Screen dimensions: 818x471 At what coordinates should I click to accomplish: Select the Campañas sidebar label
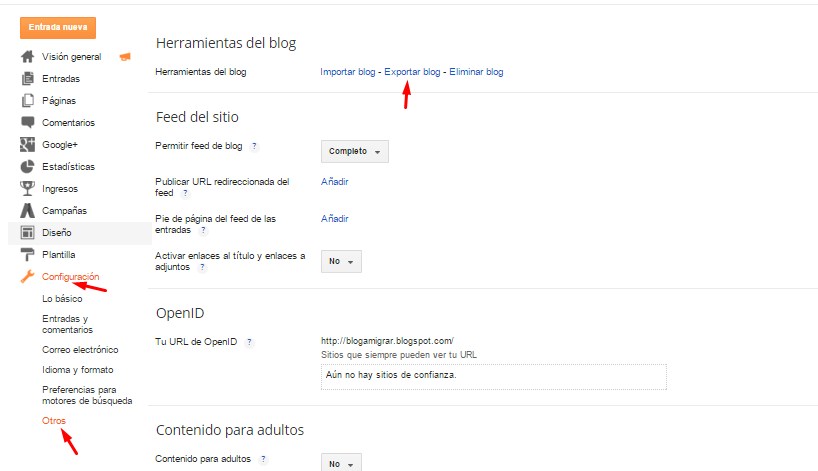click(x=64, y=211)
